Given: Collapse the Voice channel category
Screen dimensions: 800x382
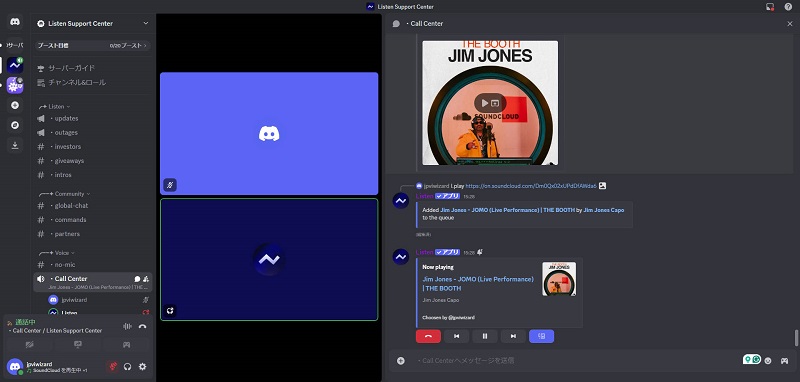Looking at the screenshot, I should (57, 253).
